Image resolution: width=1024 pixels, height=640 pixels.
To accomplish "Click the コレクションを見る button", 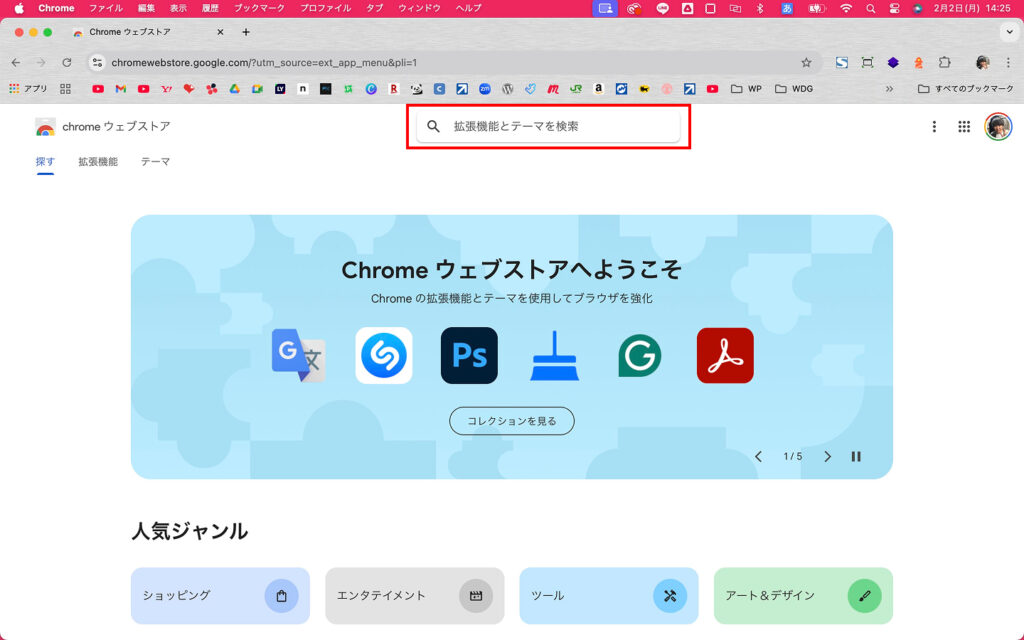I will [512, 421].
